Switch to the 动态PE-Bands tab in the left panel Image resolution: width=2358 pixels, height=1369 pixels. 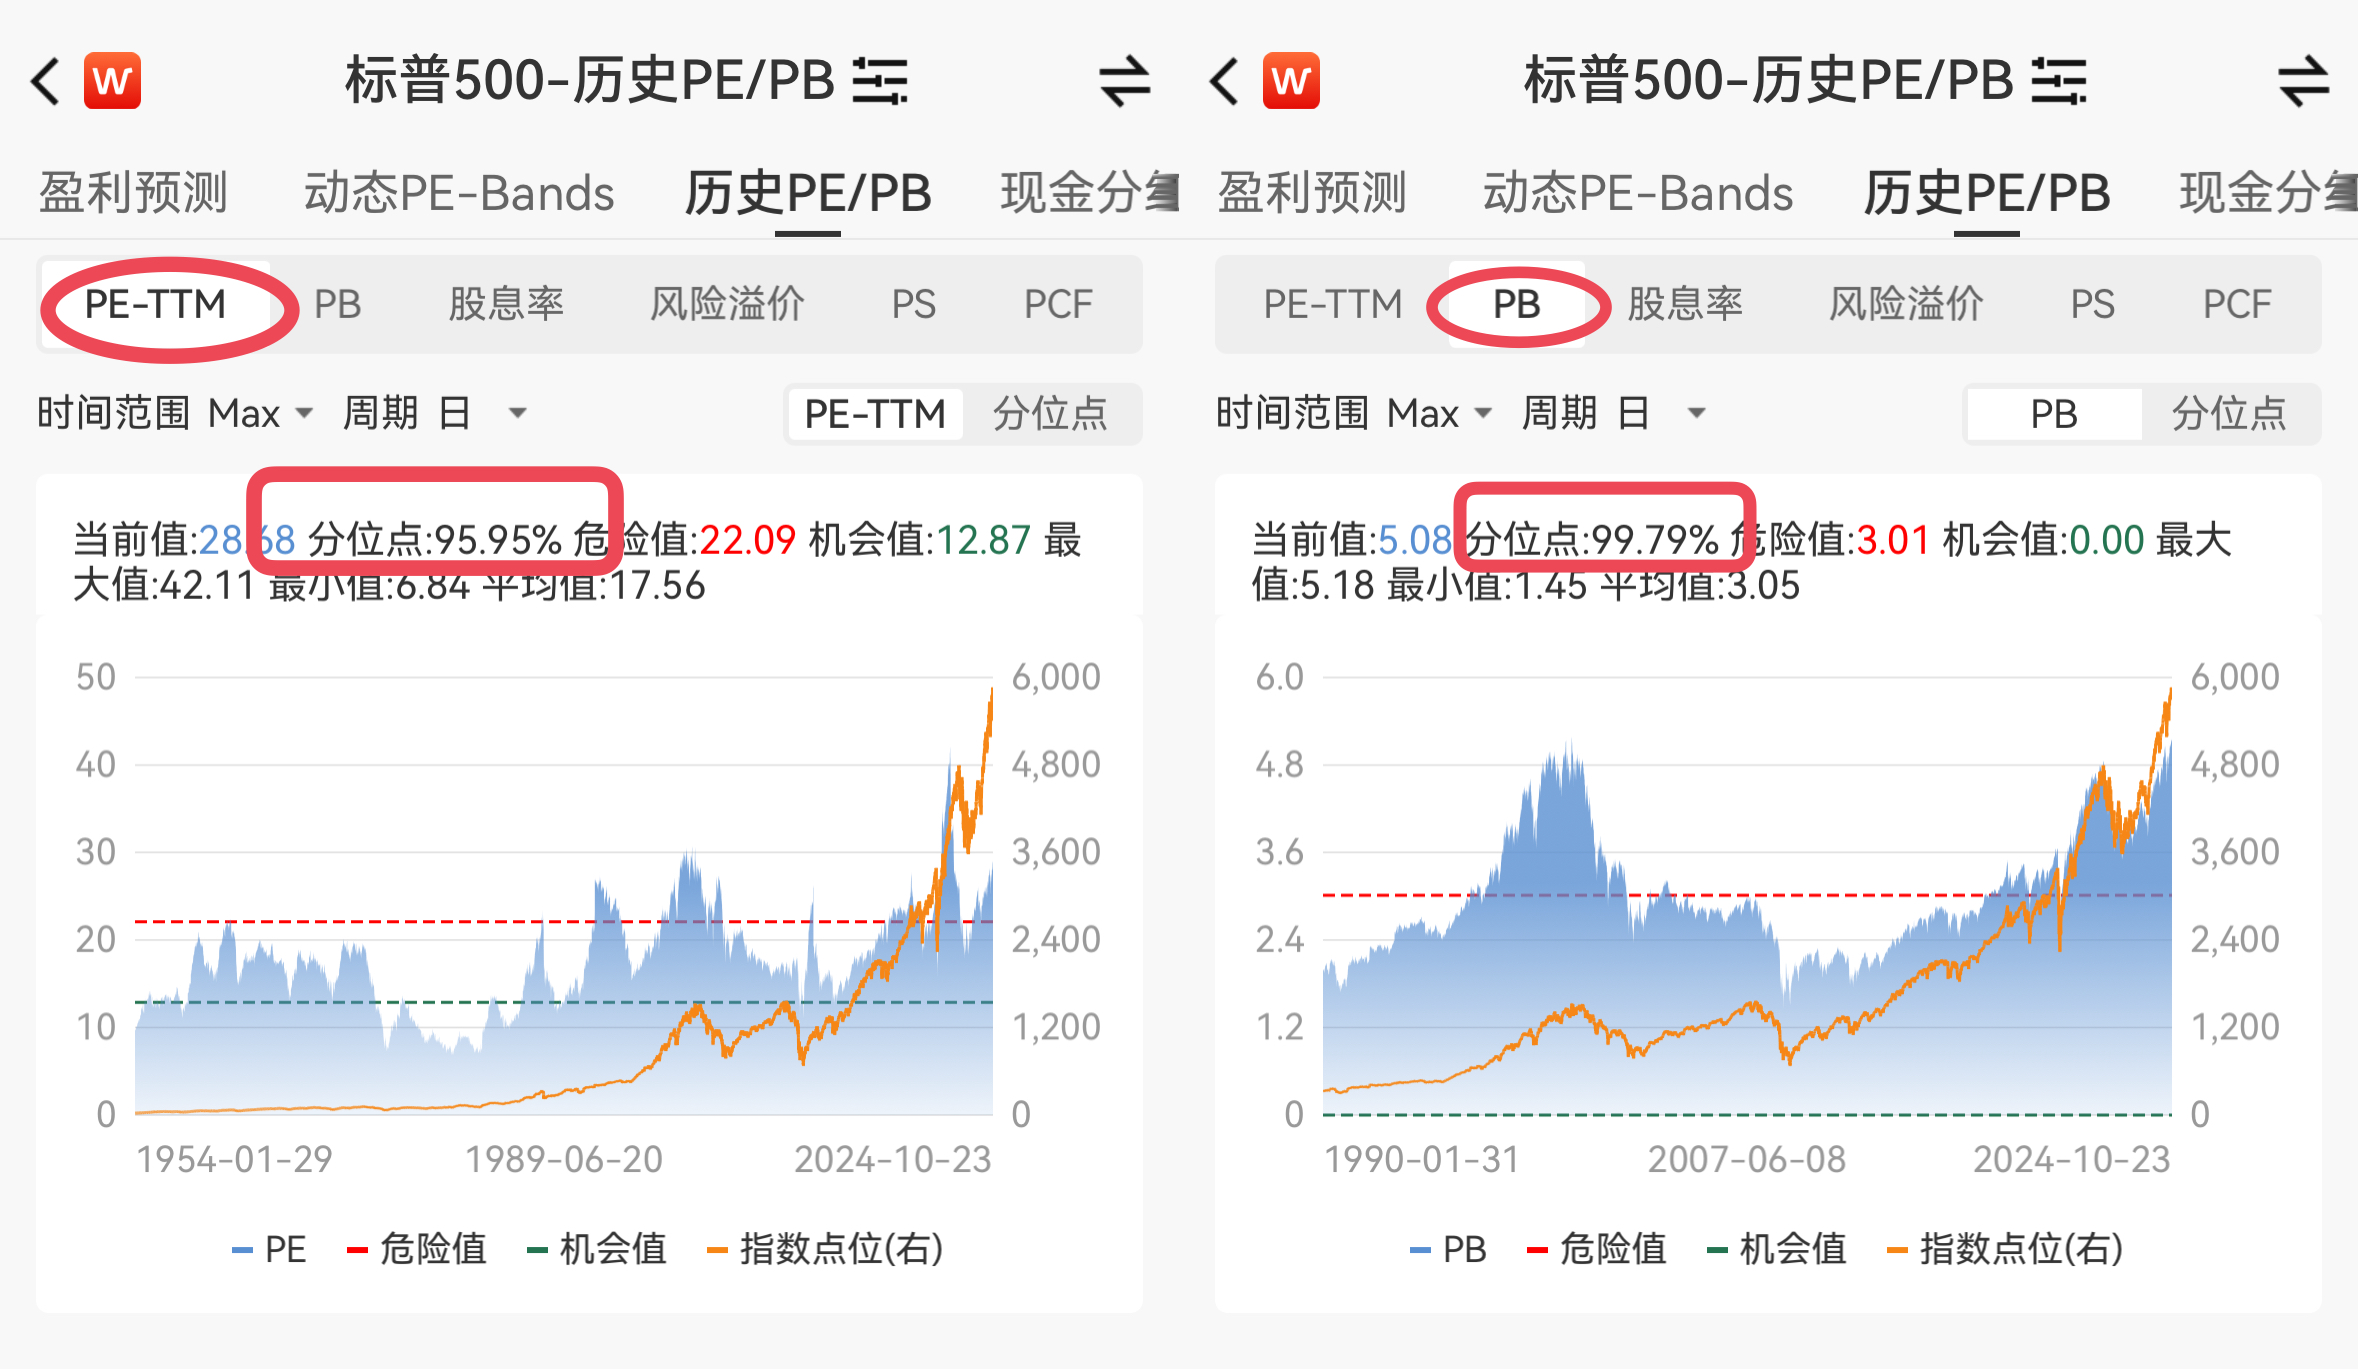point(459,193)
